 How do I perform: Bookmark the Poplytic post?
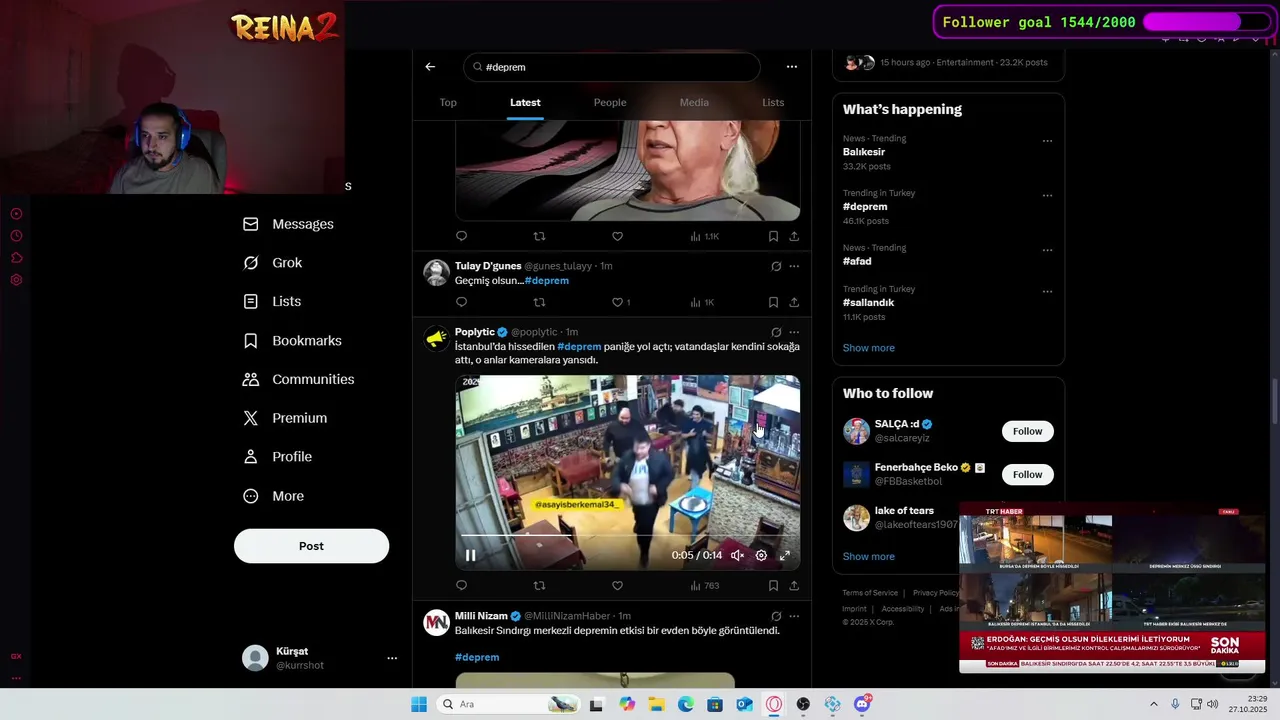773,586
